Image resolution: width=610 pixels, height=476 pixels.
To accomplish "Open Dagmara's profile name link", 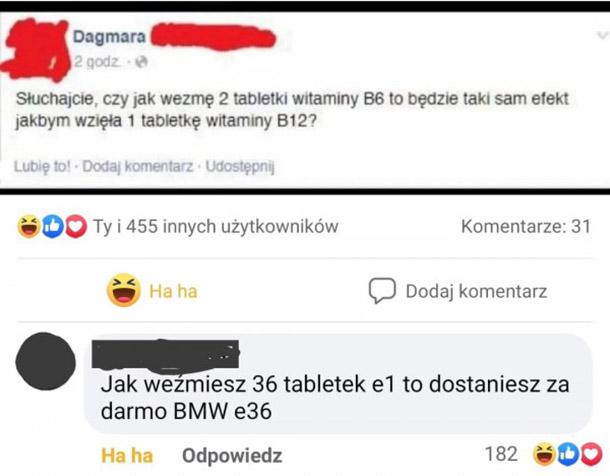I will 109,37.
